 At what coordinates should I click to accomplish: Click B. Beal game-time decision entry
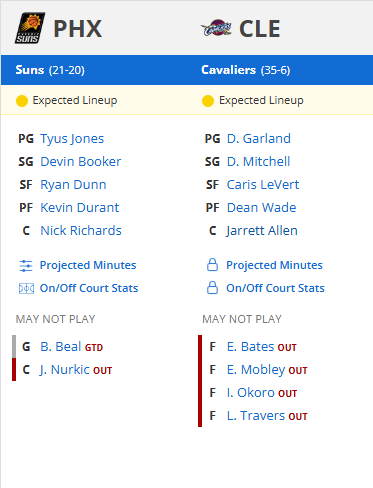tap(71, 347)
